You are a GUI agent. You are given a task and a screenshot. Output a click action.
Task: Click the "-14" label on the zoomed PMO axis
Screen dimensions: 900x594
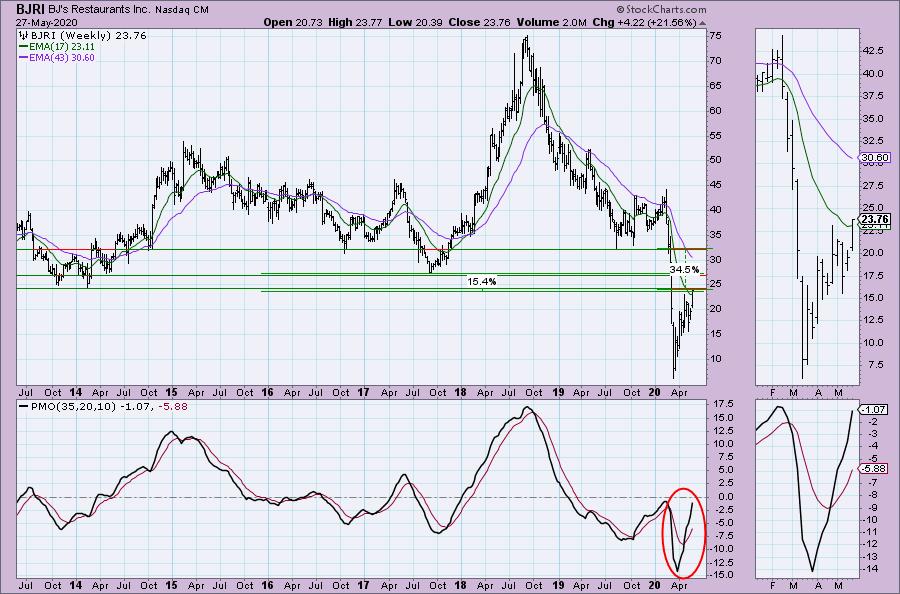(x=869, y=569)
